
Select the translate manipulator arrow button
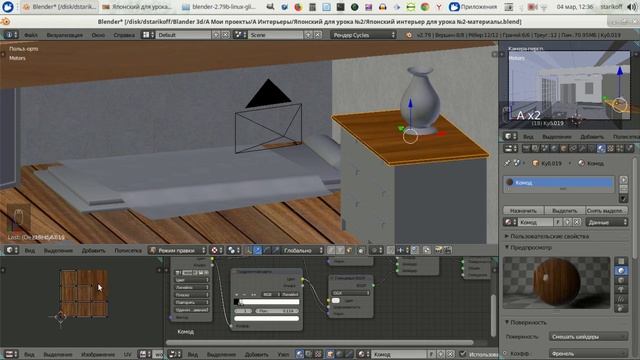coord(258,250)
